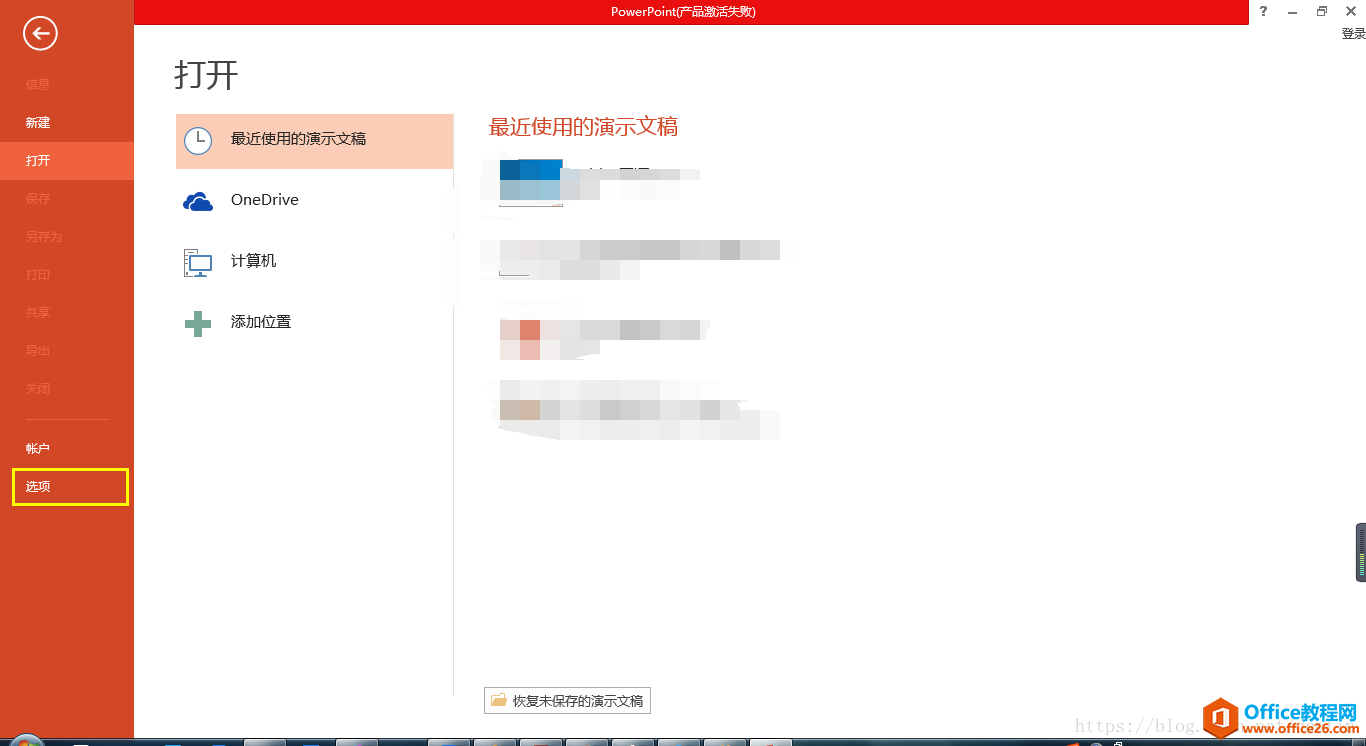Click the 登录 sign-in link

(1352, 32)
